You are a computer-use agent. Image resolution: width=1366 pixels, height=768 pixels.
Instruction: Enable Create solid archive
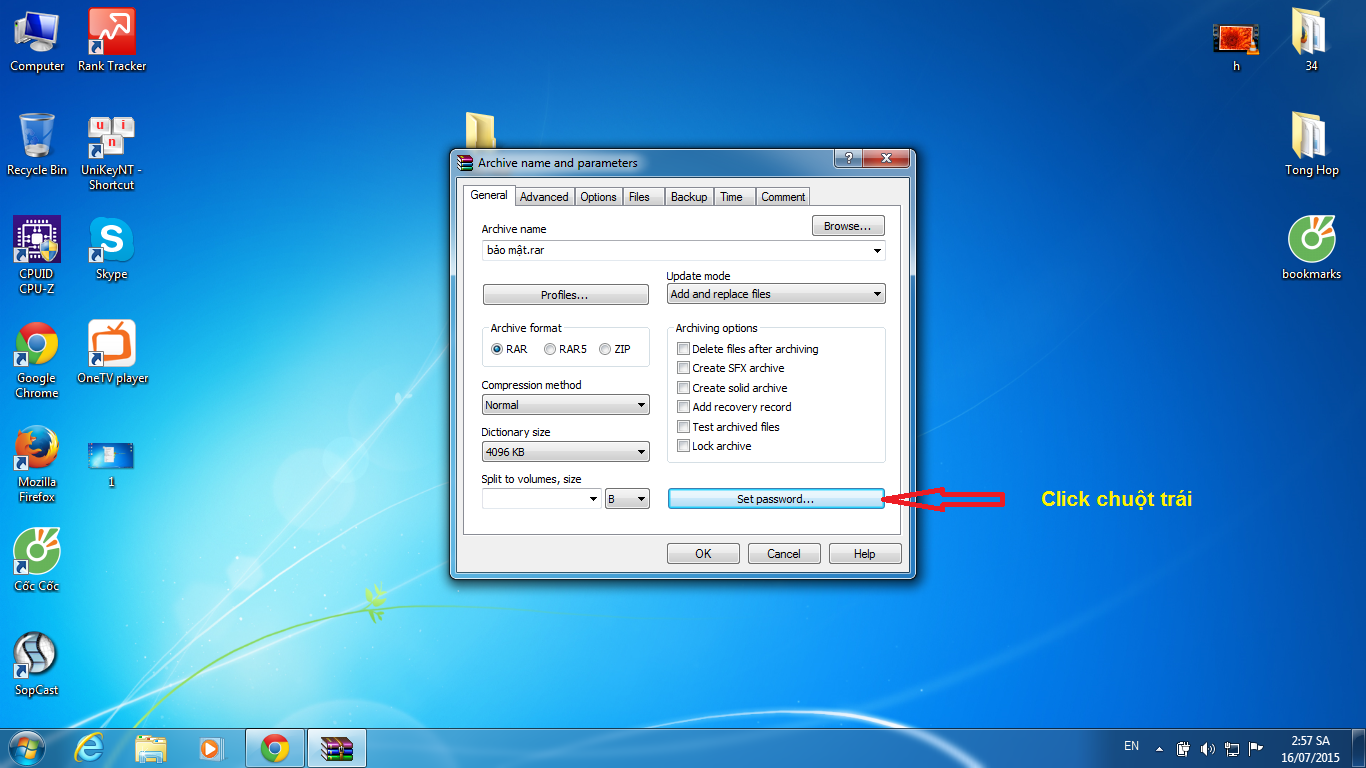732,388
